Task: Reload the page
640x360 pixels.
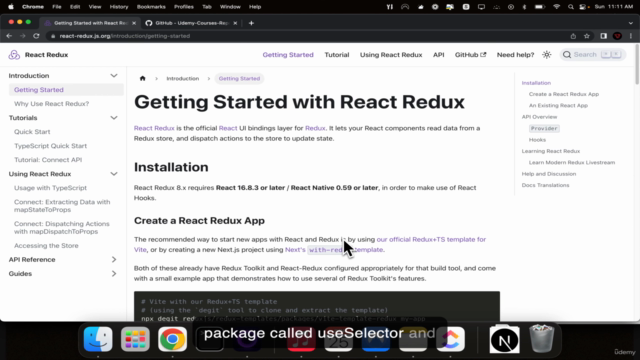Action: click(36, 36)
